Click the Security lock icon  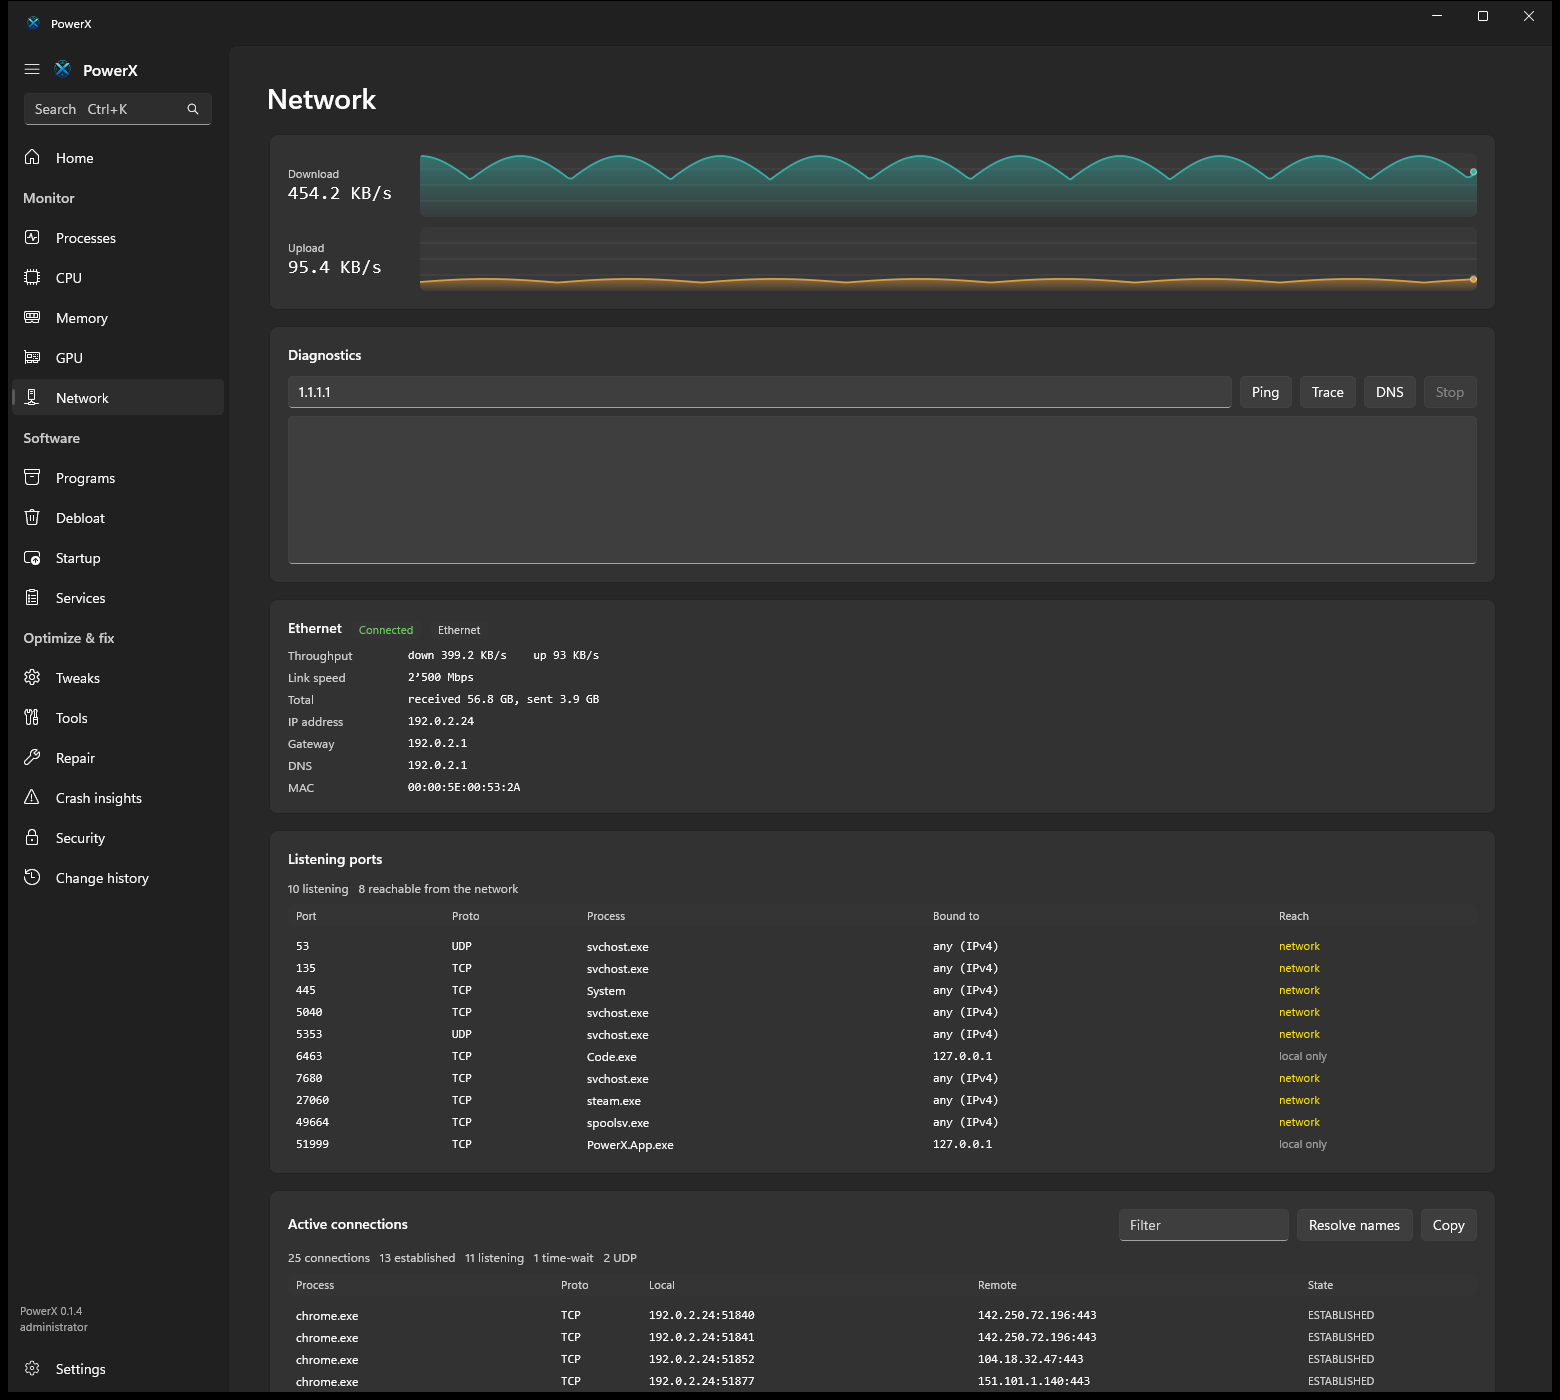click(x=32, y=837)
